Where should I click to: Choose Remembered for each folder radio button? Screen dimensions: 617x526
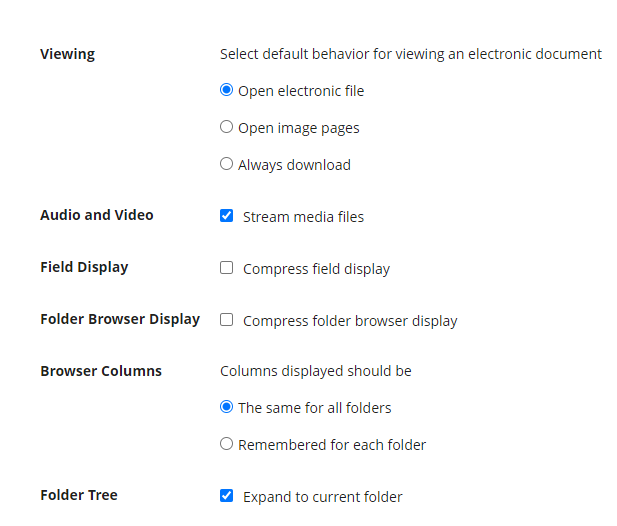[226, 443]
